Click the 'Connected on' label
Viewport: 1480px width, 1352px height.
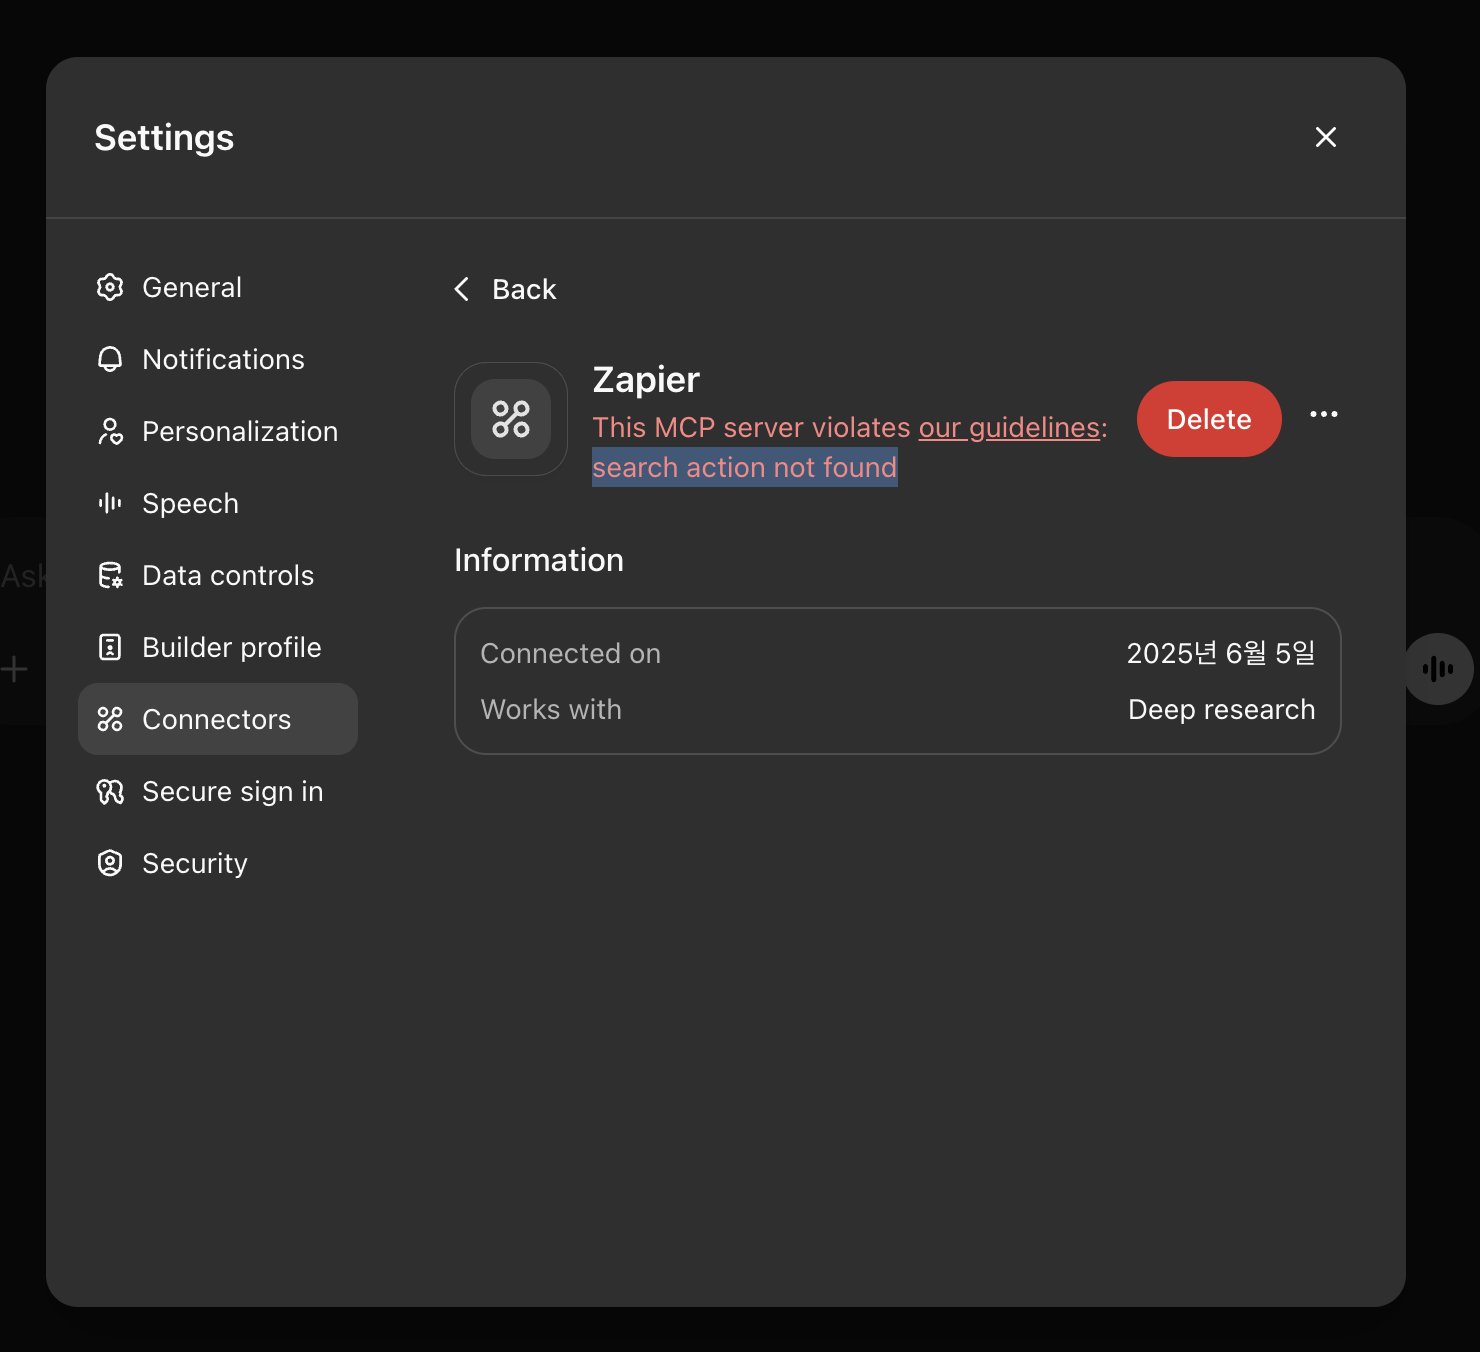pyautogui.click(x=571, y=654)
